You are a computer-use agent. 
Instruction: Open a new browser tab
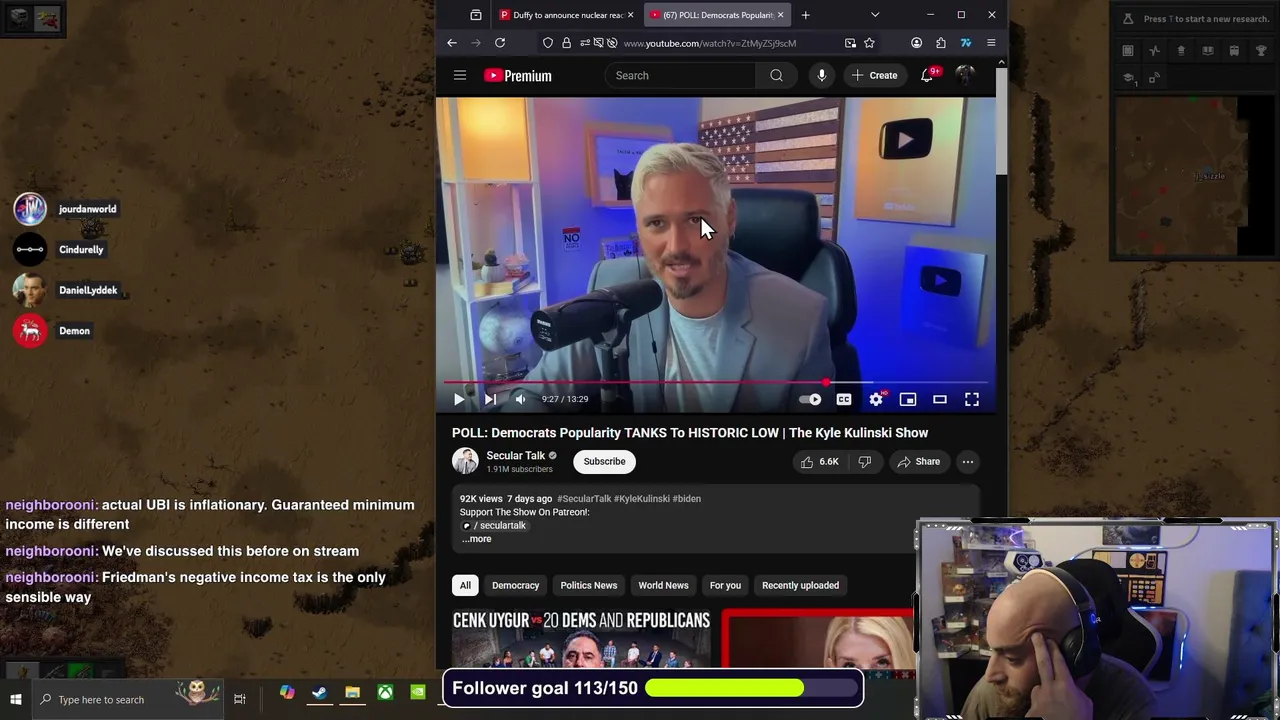click(x=805, y=15)
